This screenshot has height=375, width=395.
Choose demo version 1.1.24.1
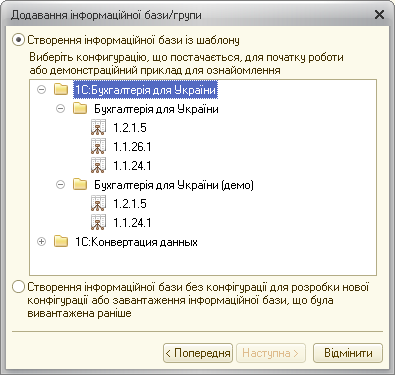tap(132, 223)
